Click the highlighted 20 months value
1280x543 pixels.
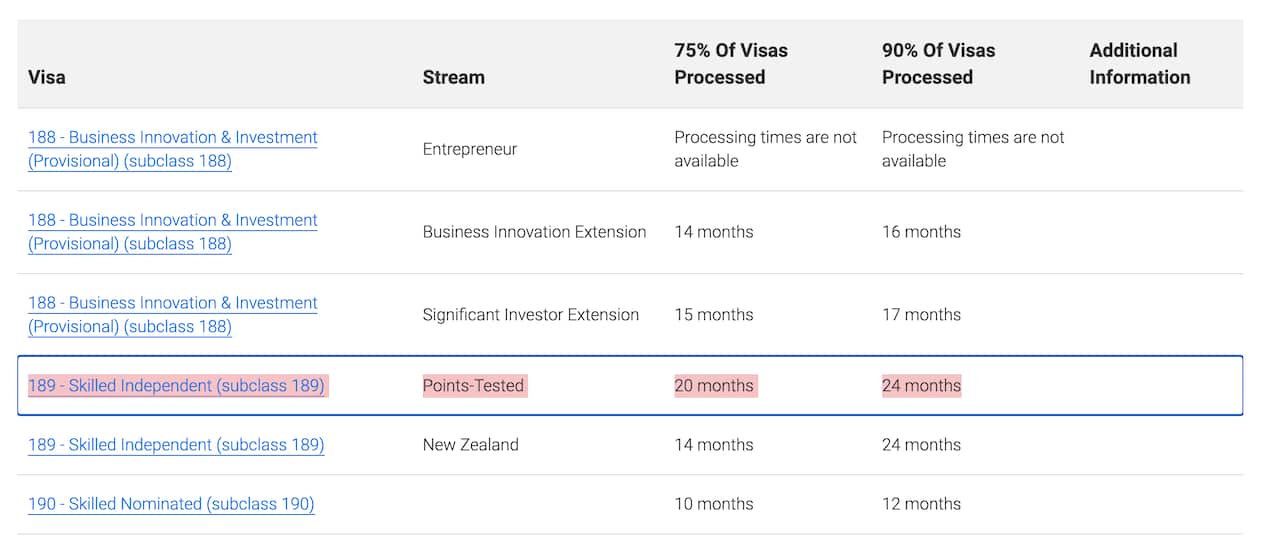(x=714, y=386)
